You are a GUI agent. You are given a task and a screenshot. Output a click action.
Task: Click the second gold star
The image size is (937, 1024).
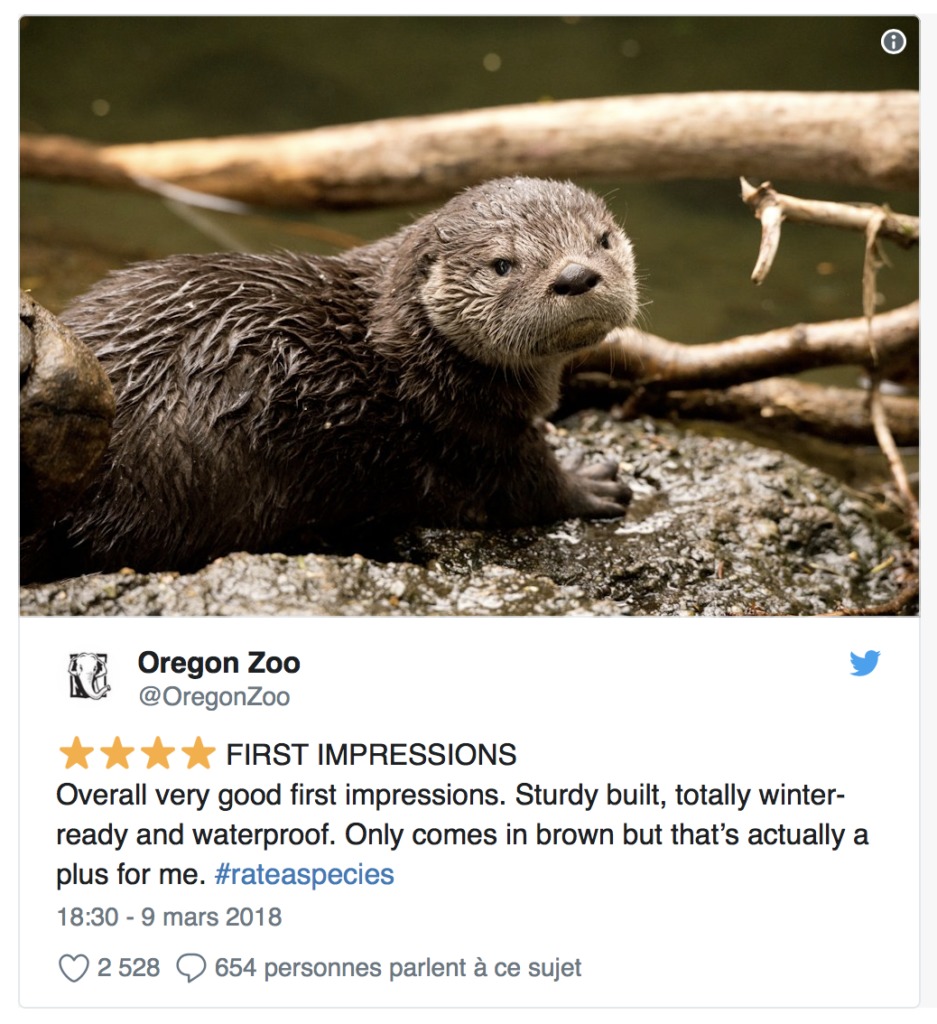click(117, 753)
